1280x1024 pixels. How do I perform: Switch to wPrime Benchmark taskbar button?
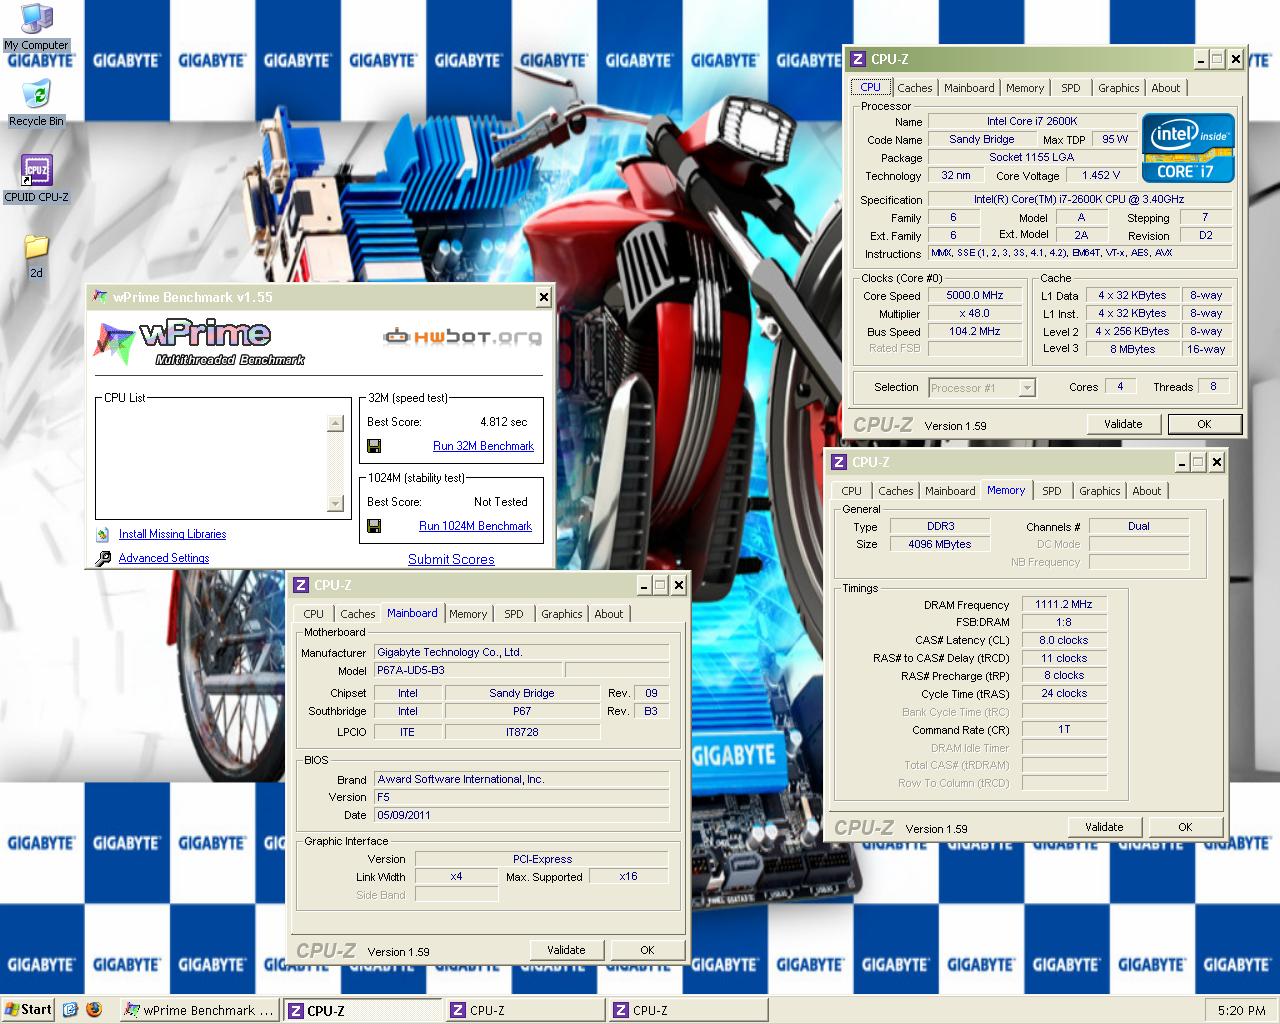pos(199,1010)
